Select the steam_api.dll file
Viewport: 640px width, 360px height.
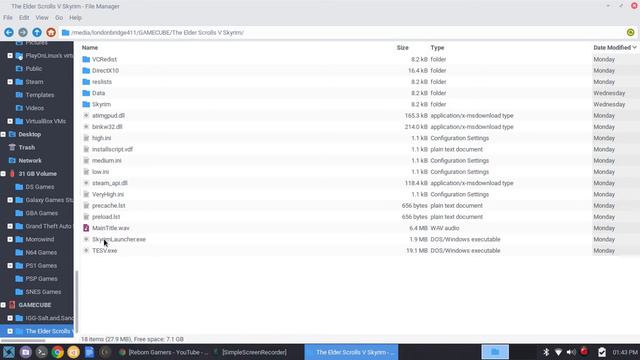coord(109,183)
